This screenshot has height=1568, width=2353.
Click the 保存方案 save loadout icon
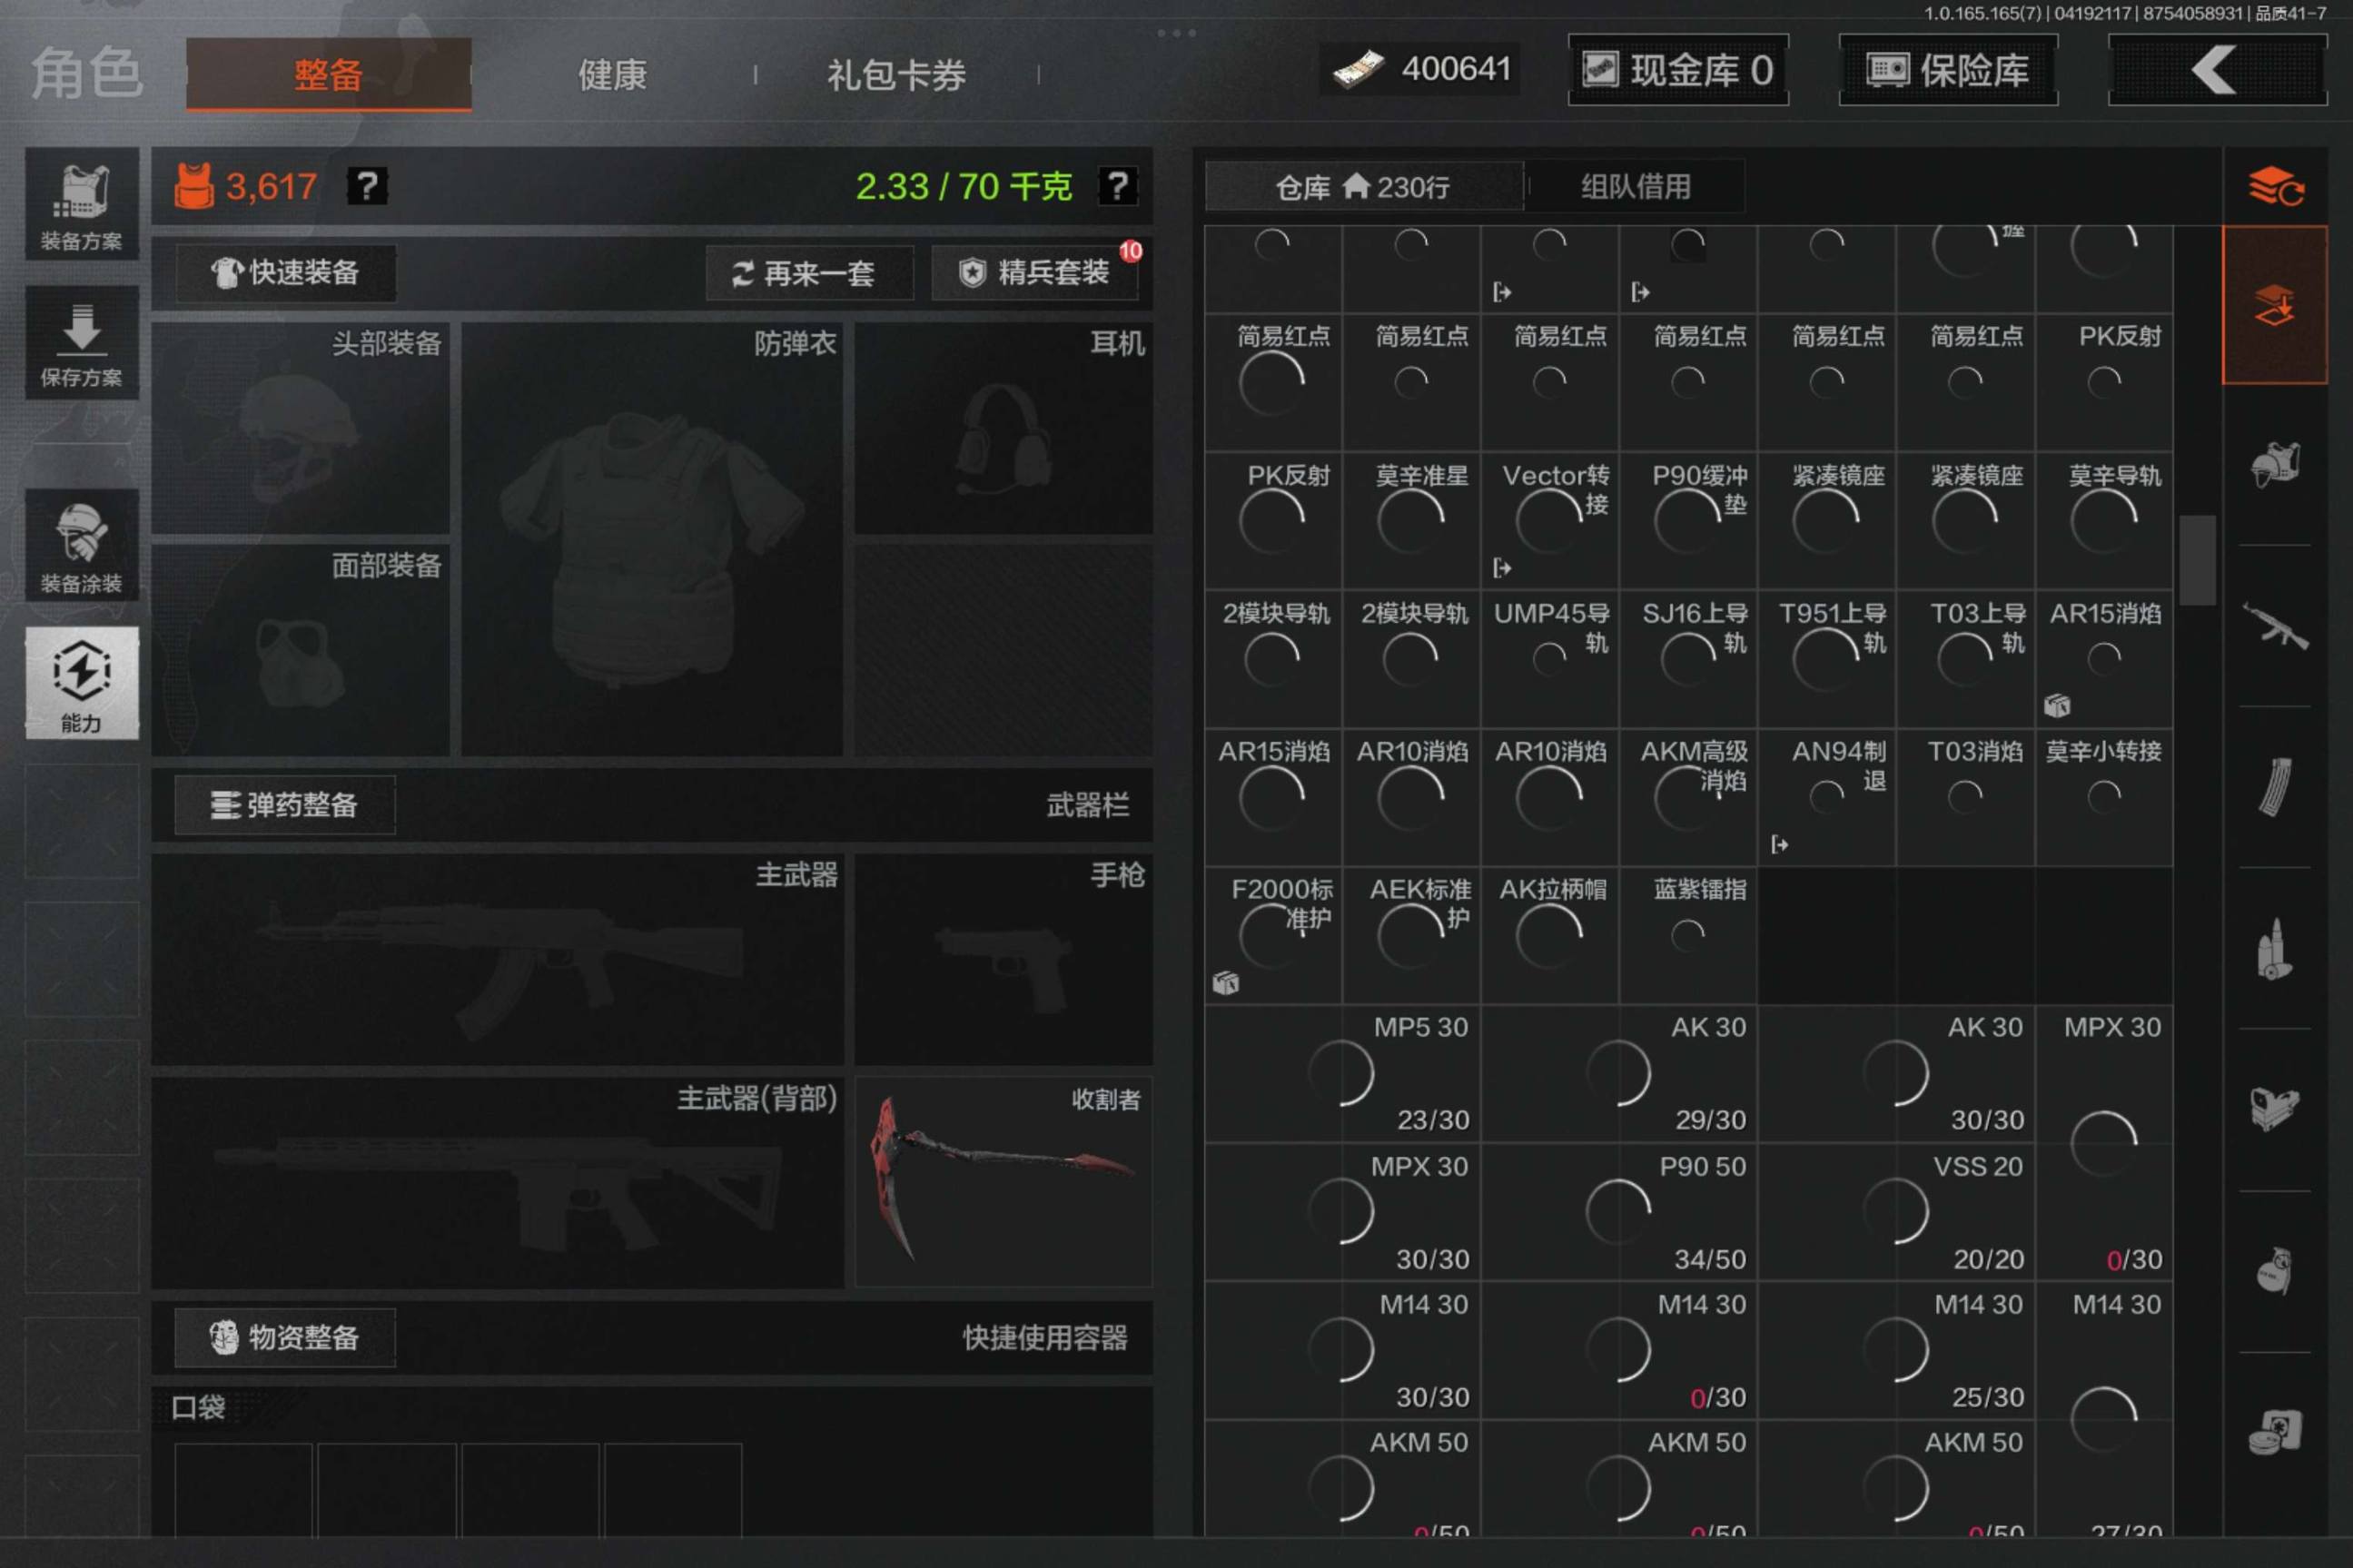81,343
